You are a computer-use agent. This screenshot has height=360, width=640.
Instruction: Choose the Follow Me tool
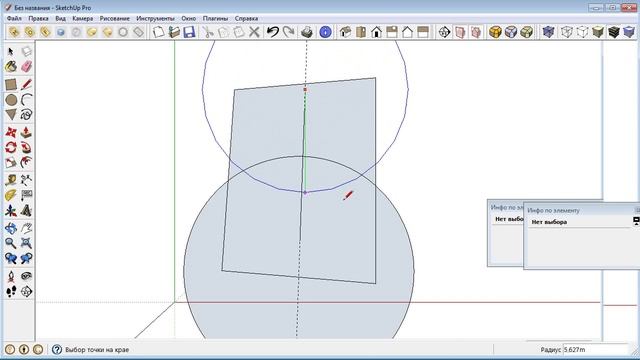coord(27,147)
